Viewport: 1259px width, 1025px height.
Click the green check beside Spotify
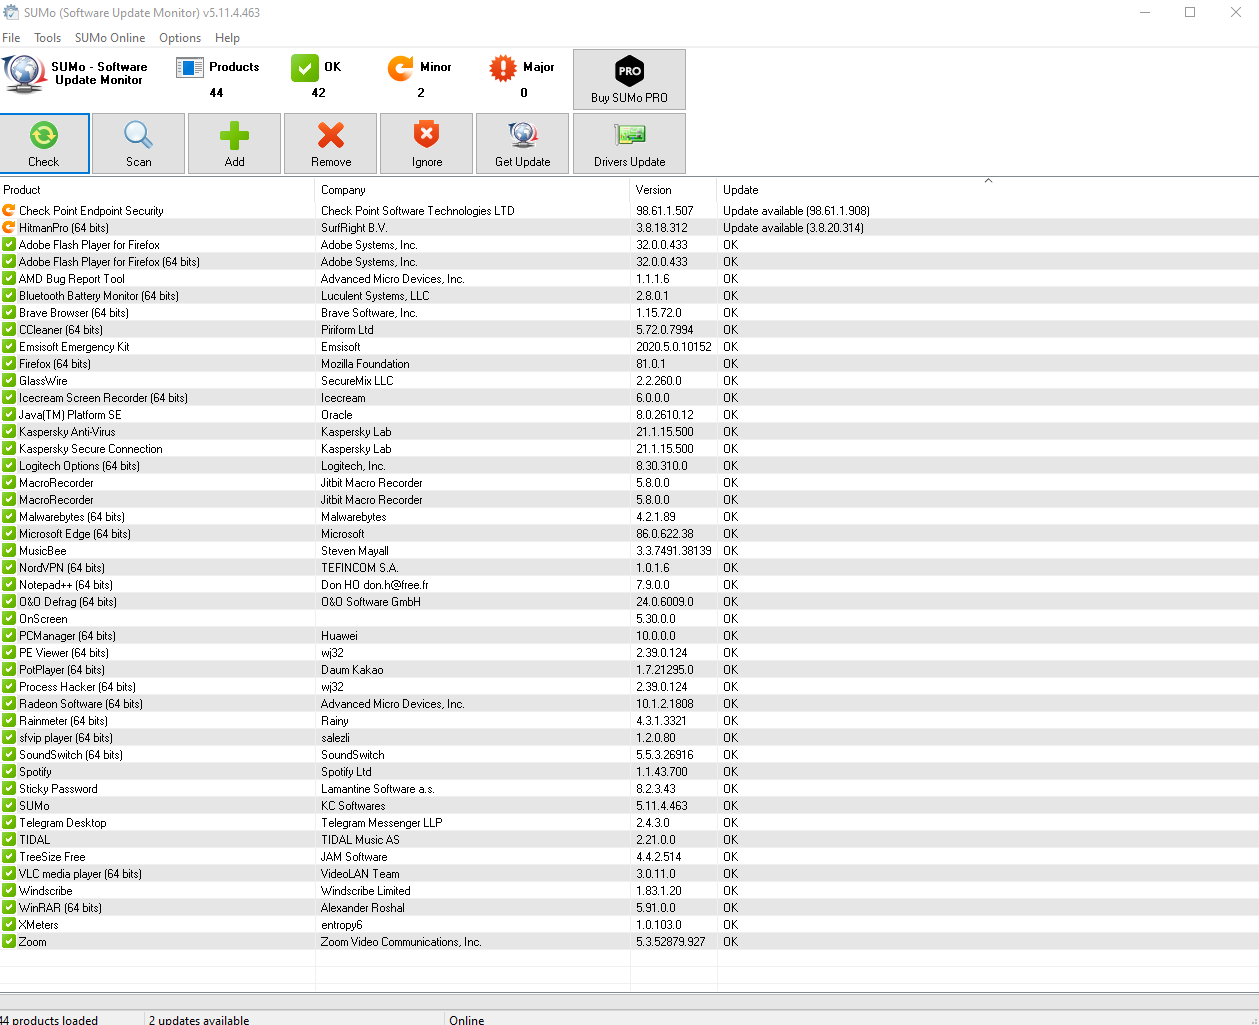tap(9, 772)
